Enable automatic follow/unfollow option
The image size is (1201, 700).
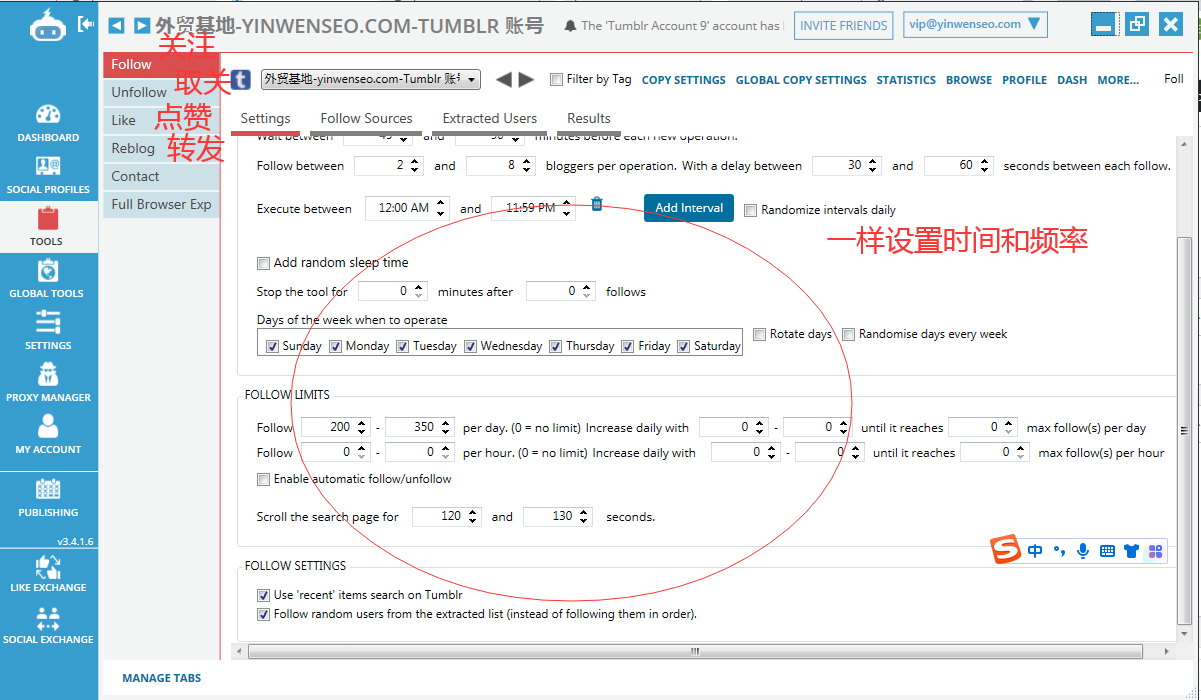point(263,479)
